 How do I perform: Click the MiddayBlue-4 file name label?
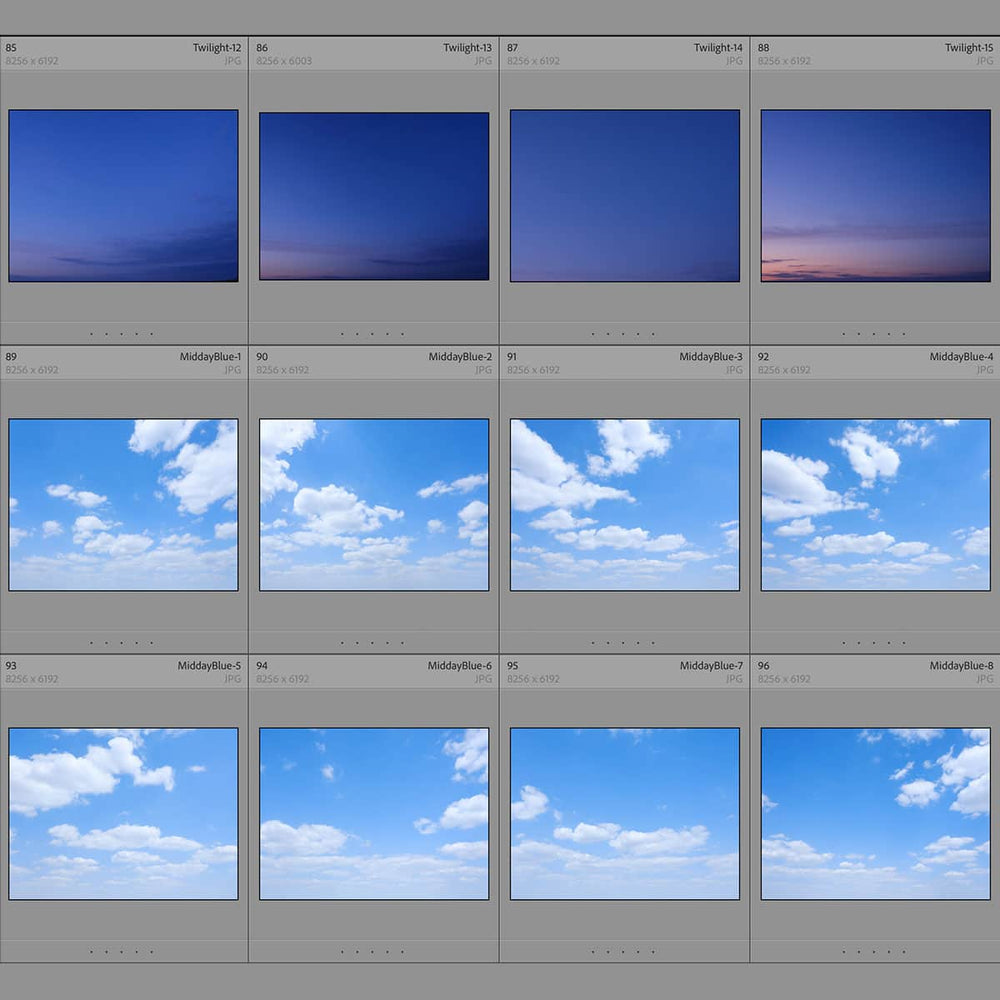click(x=961, y=357)
